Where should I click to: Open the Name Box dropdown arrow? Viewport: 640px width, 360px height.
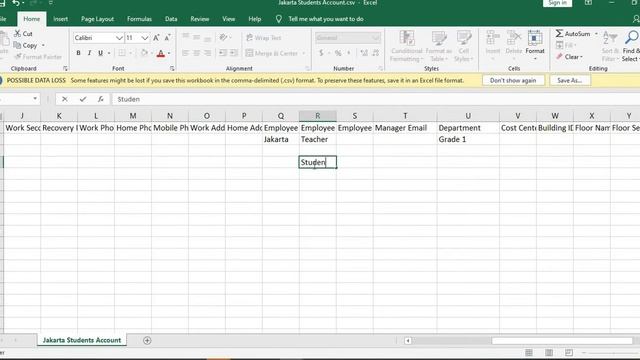tap(35, 99)
